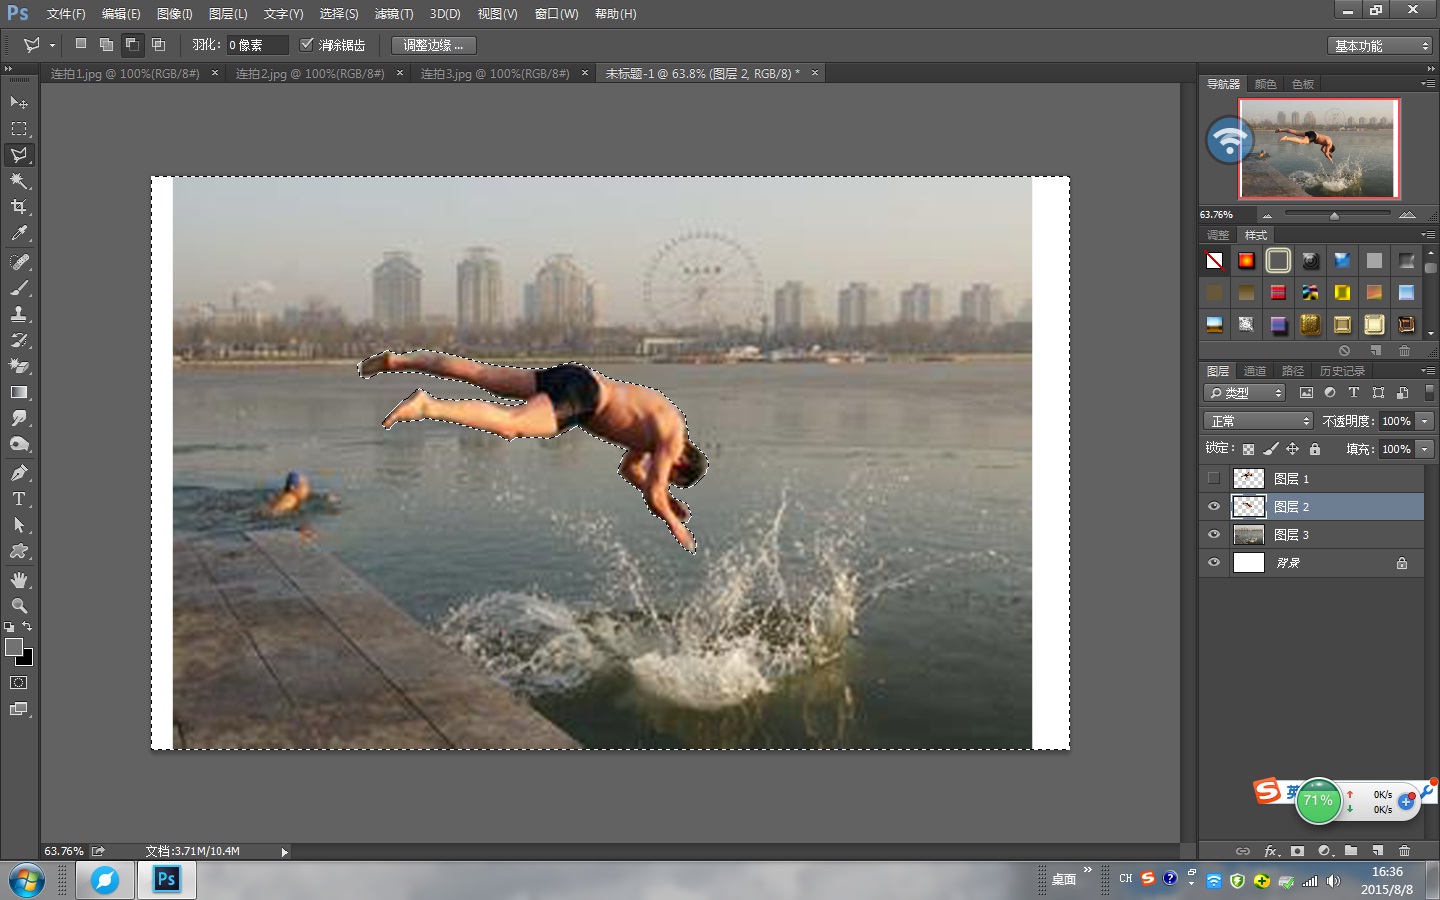Expand the status bar info arrow
This screenshot has width=1440, height=900.
click(285, 852)
